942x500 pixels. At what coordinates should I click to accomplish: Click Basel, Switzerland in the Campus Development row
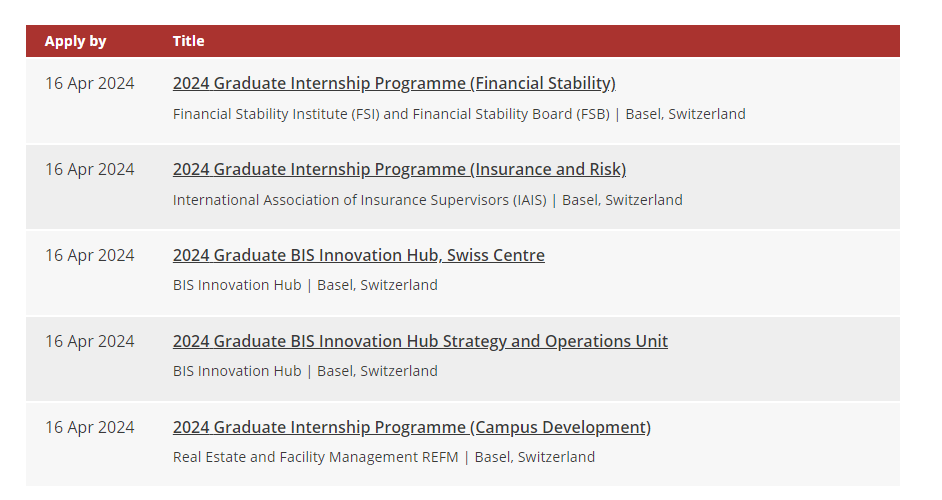pos(535,457)
